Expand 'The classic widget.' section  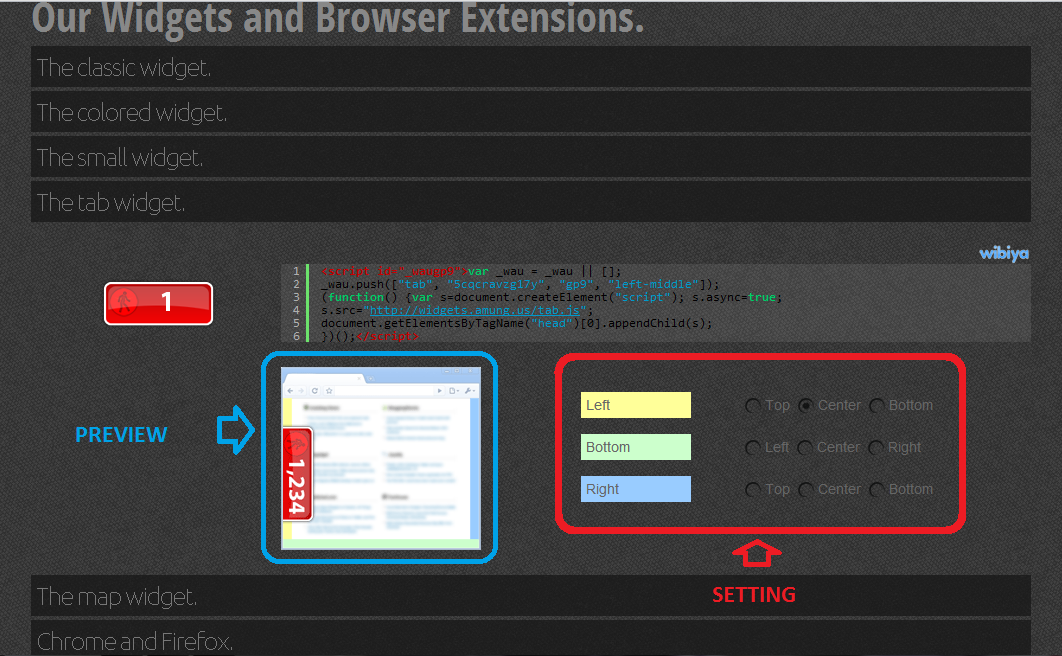530,67
